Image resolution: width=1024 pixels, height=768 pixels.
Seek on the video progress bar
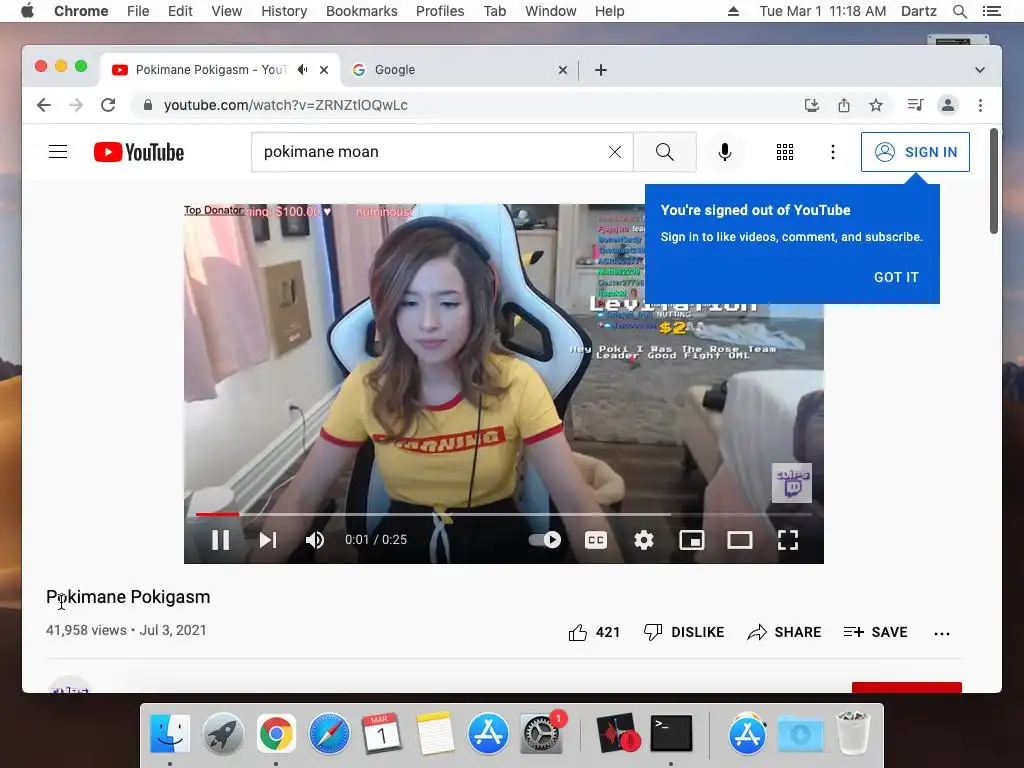(x=504, y=515)
